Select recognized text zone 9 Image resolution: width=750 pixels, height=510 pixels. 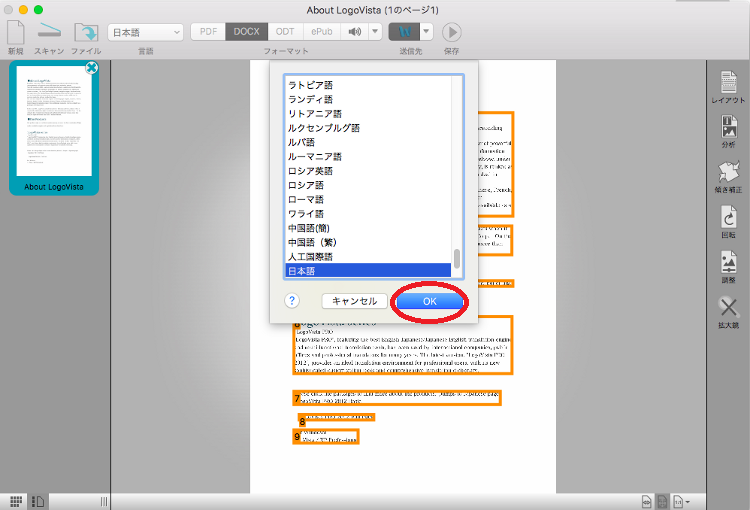(x=326, y=436)
